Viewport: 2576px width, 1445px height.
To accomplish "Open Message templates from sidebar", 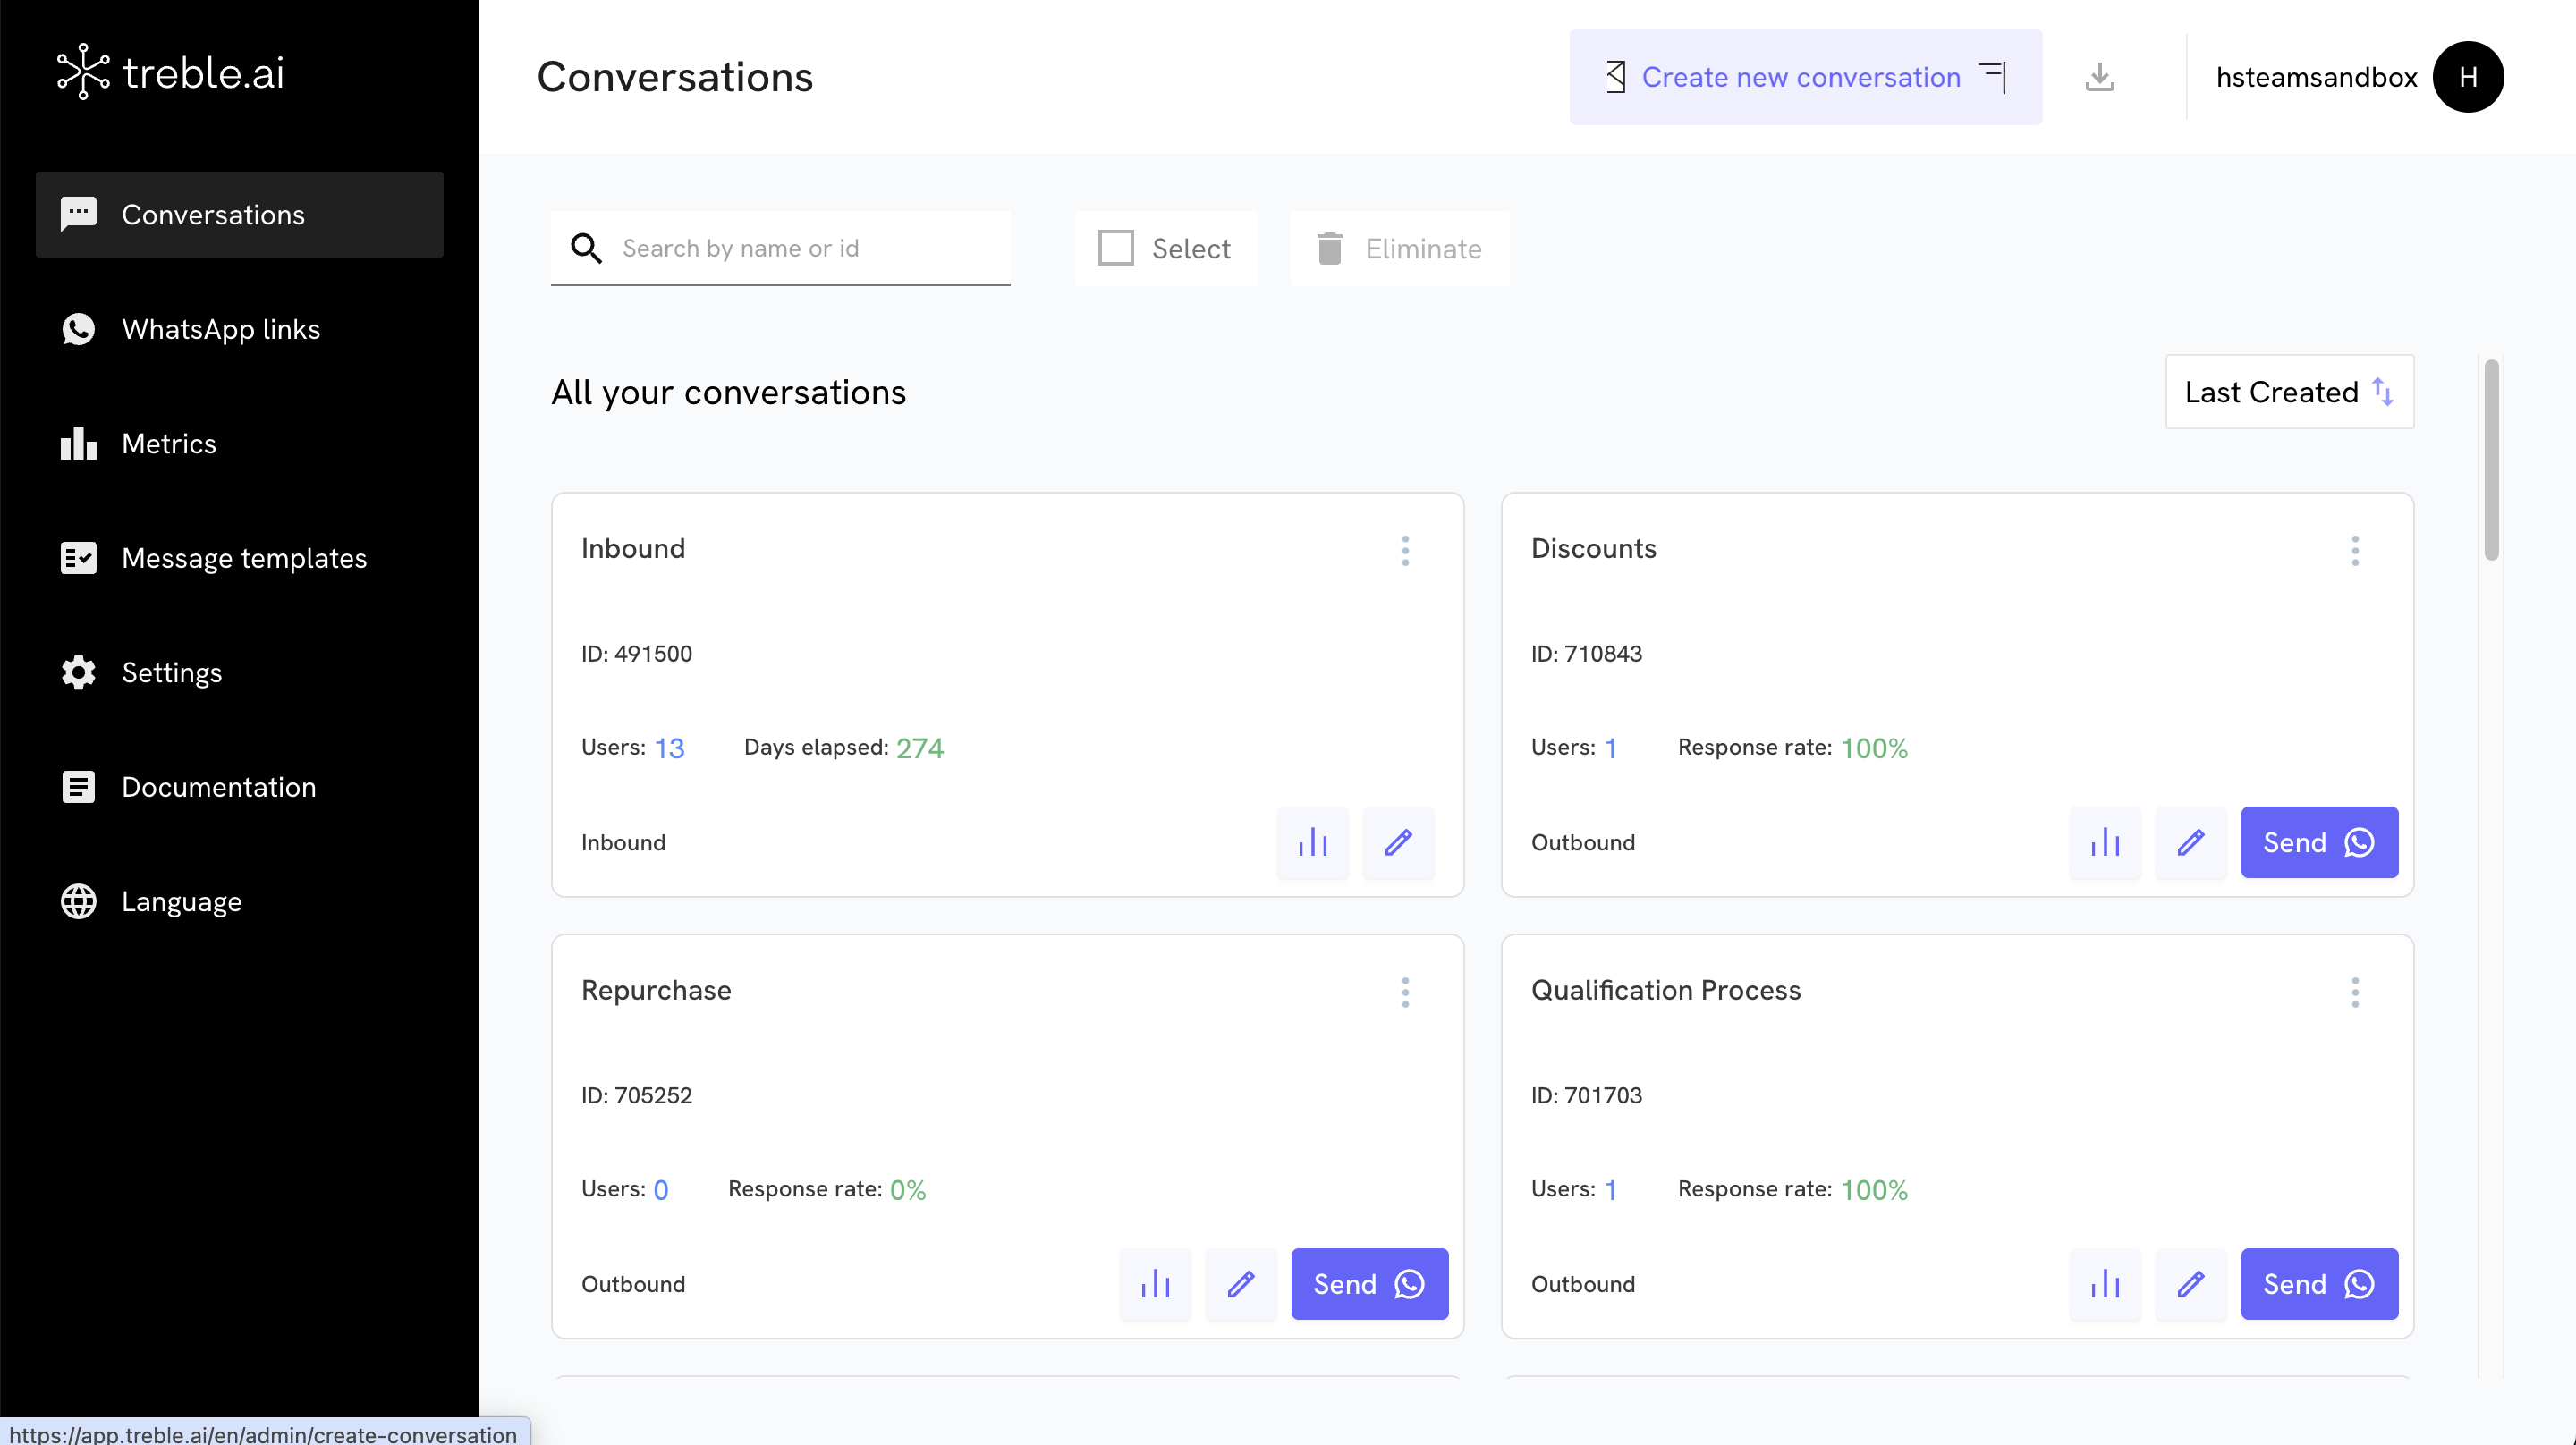I will coord(243,558).
